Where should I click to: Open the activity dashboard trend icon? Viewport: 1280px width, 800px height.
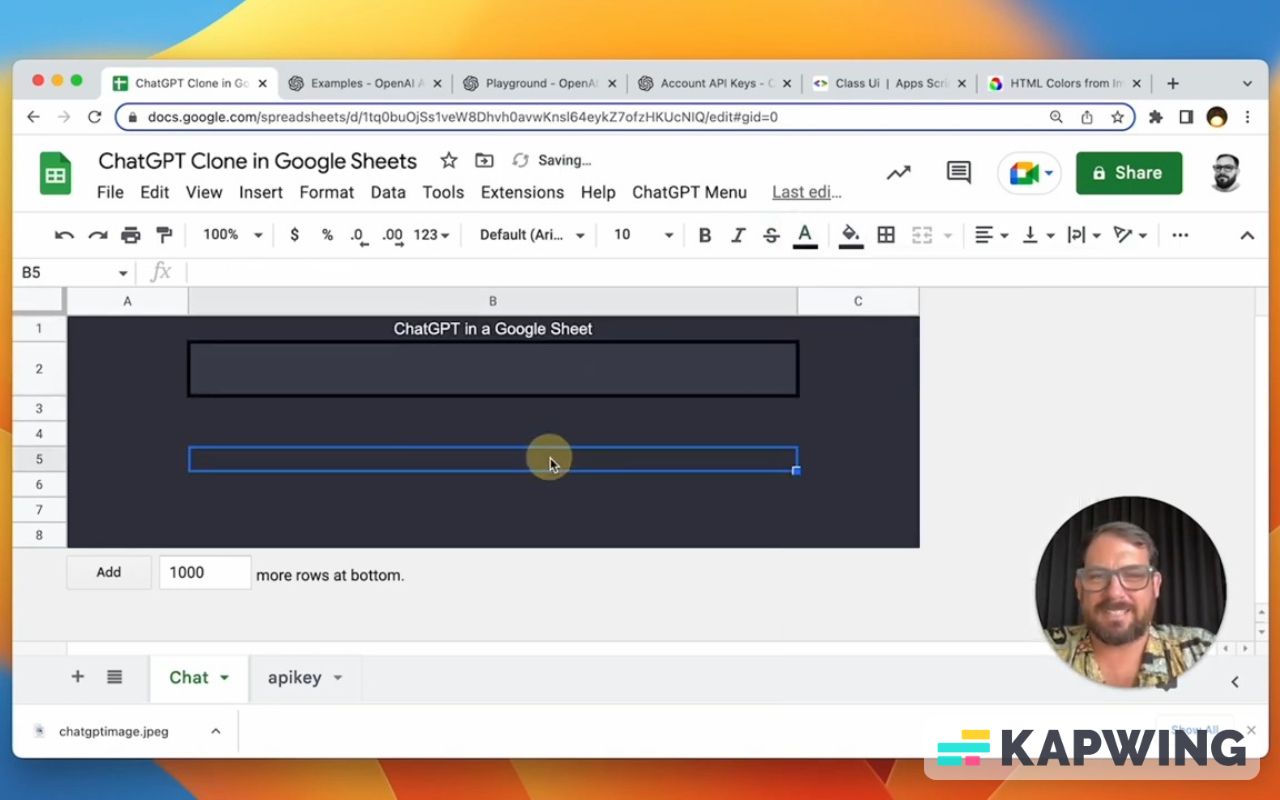(x=899, y=173)
